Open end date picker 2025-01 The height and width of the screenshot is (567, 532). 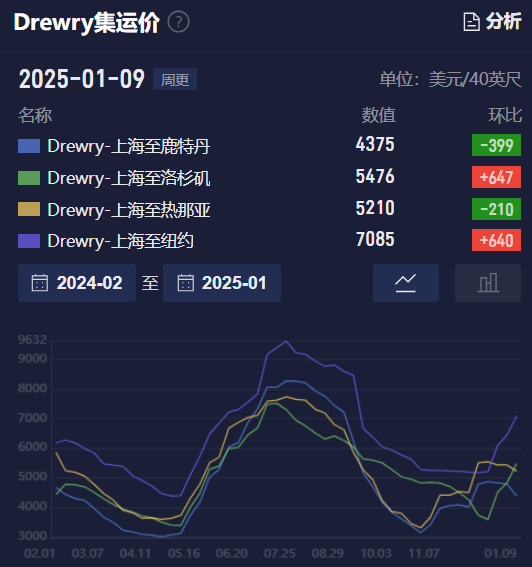[222, 283]
